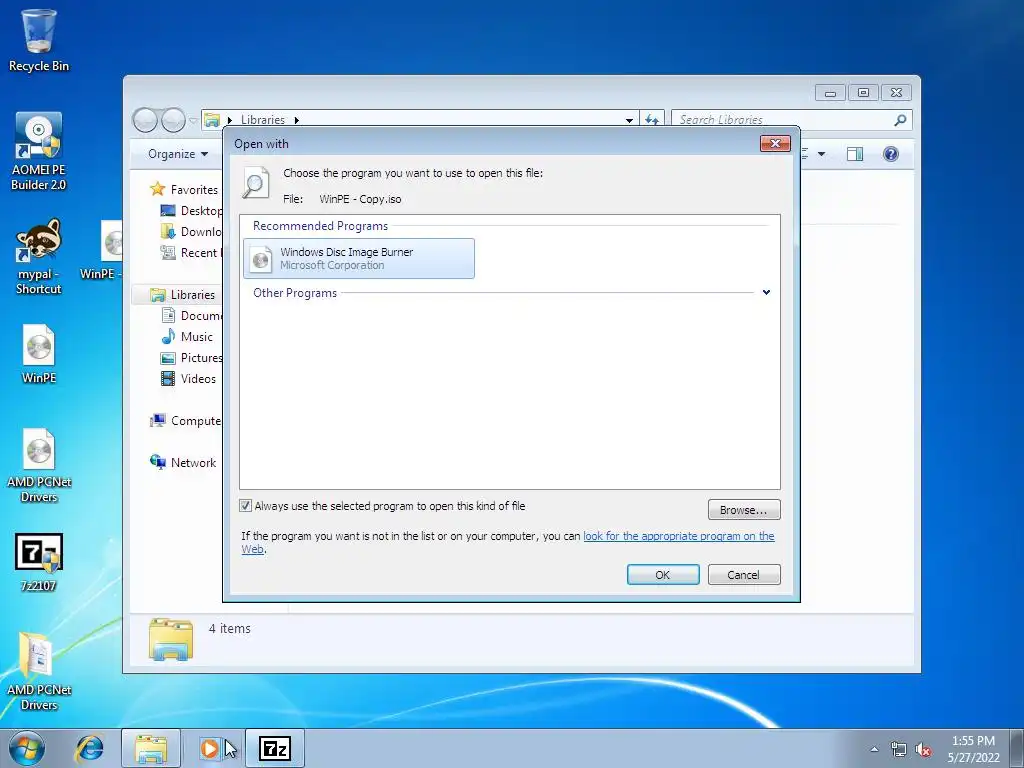Select Videos library in sidebar
The height and width of the screenshot is (768, 1024).
(x=189, y=379)
